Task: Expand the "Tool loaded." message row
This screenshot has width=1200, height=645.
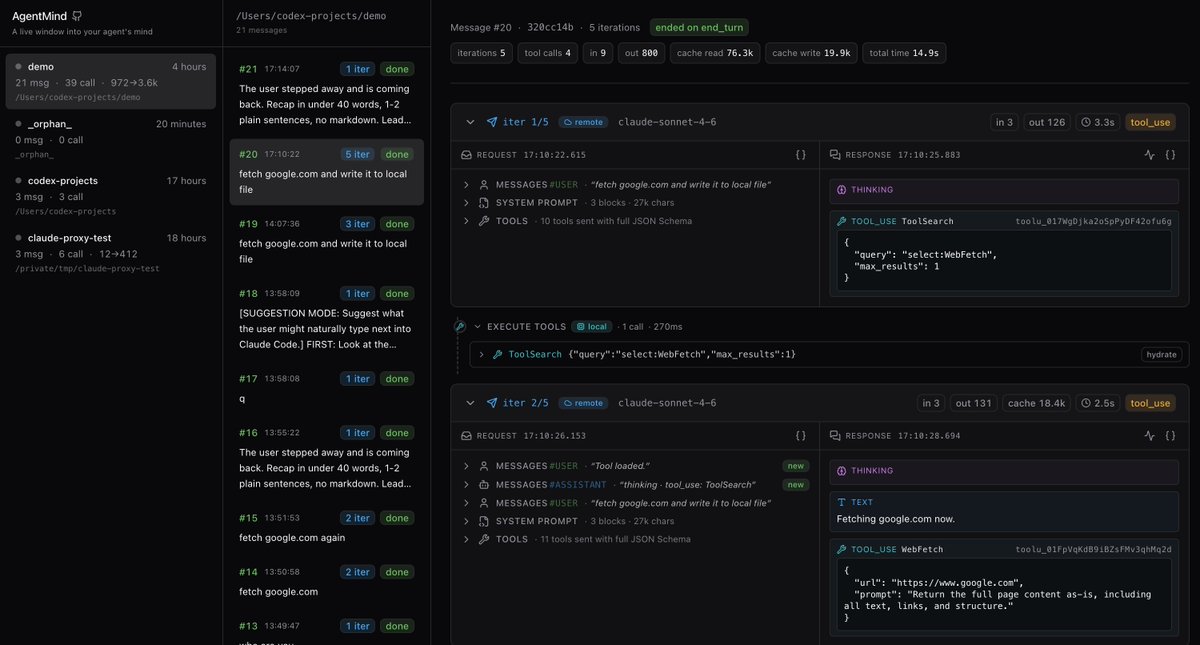Action: [466, 466]
